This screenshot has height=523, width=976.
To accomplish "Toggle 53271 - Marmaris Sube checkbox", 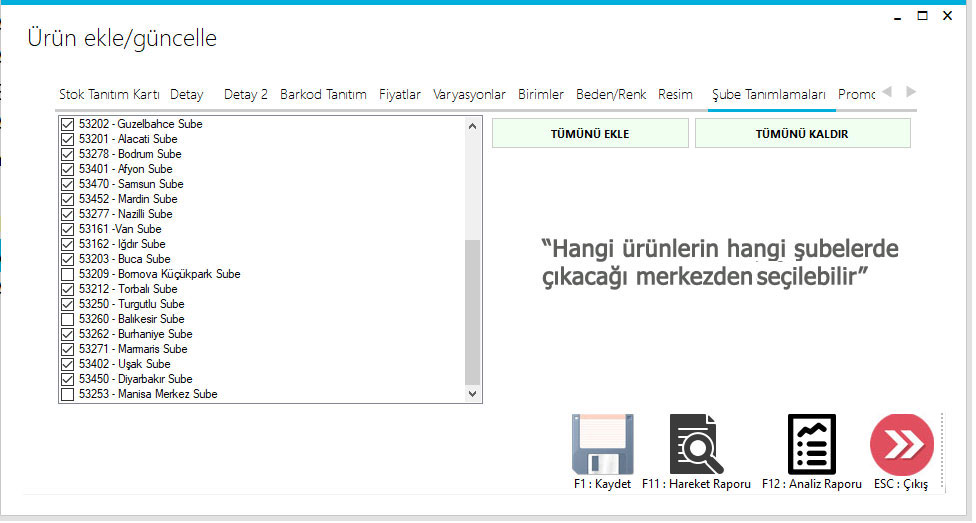I will coord(67,349).
